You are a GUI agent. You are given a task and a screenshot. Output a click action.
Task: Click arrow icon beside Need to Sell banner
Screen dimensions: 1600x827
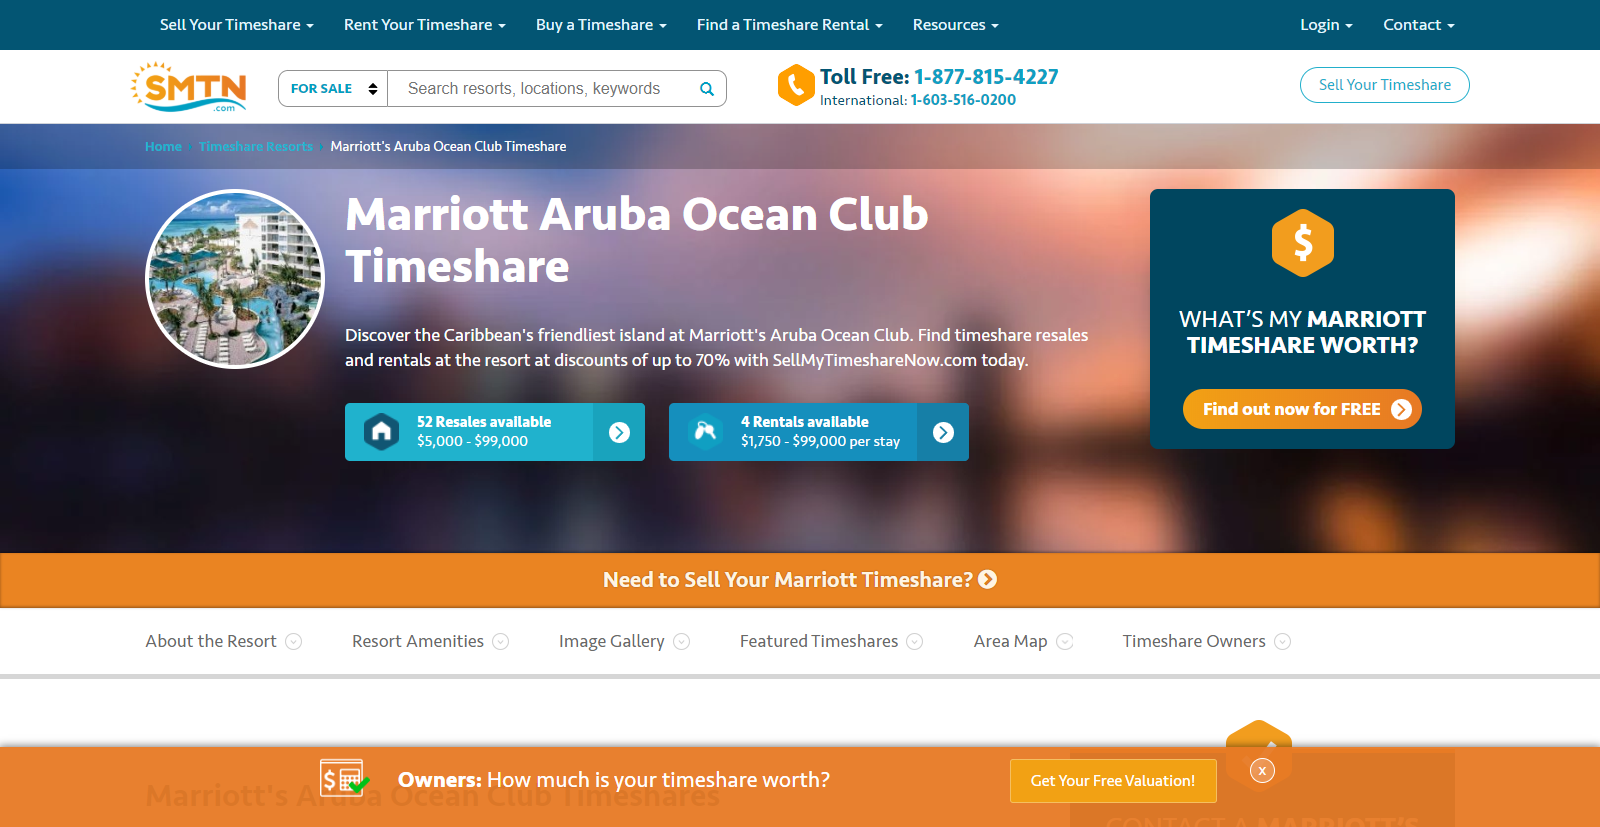[x=988, y=580]
